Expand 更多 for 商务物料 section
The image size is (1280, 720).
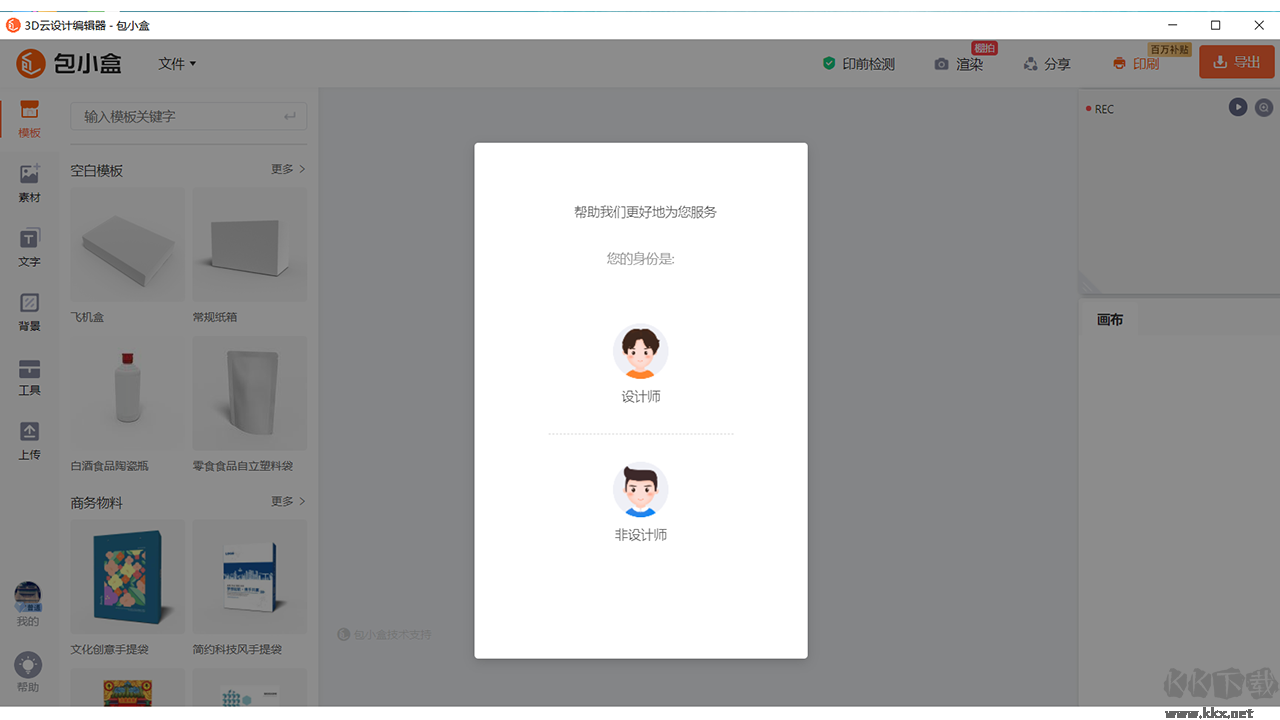(288, 501)
